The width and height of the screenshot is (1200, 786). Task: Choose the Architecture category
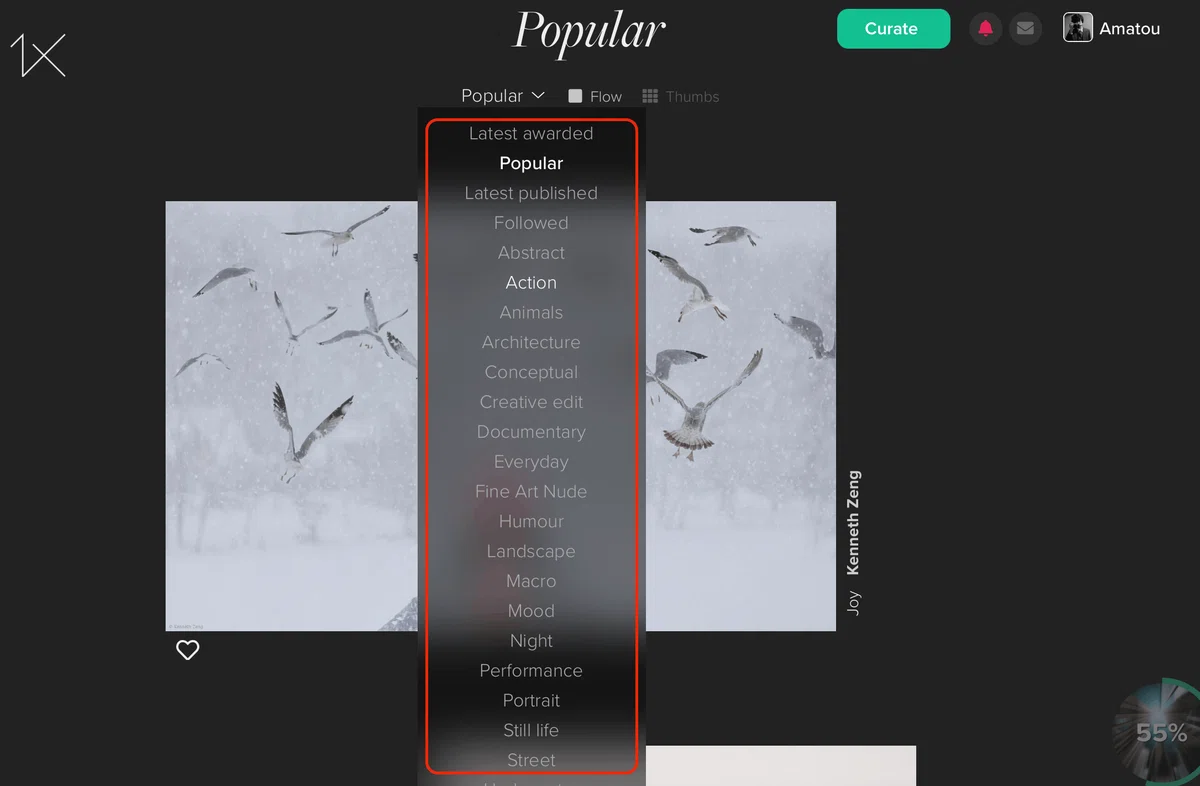[531, 342]
